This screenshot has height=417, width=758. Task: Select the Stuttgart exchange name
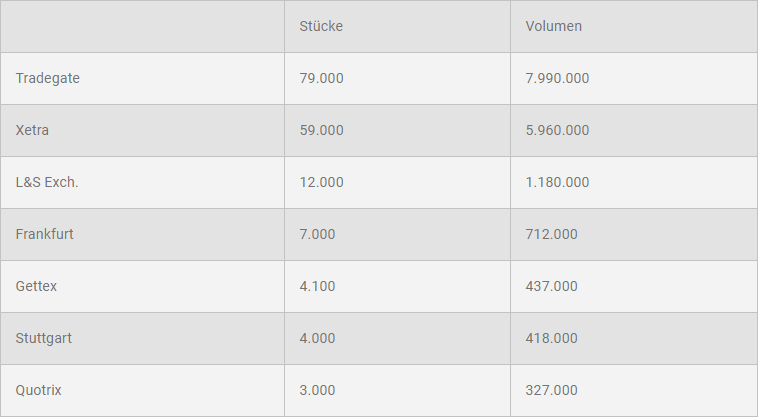tap(44, 338)
